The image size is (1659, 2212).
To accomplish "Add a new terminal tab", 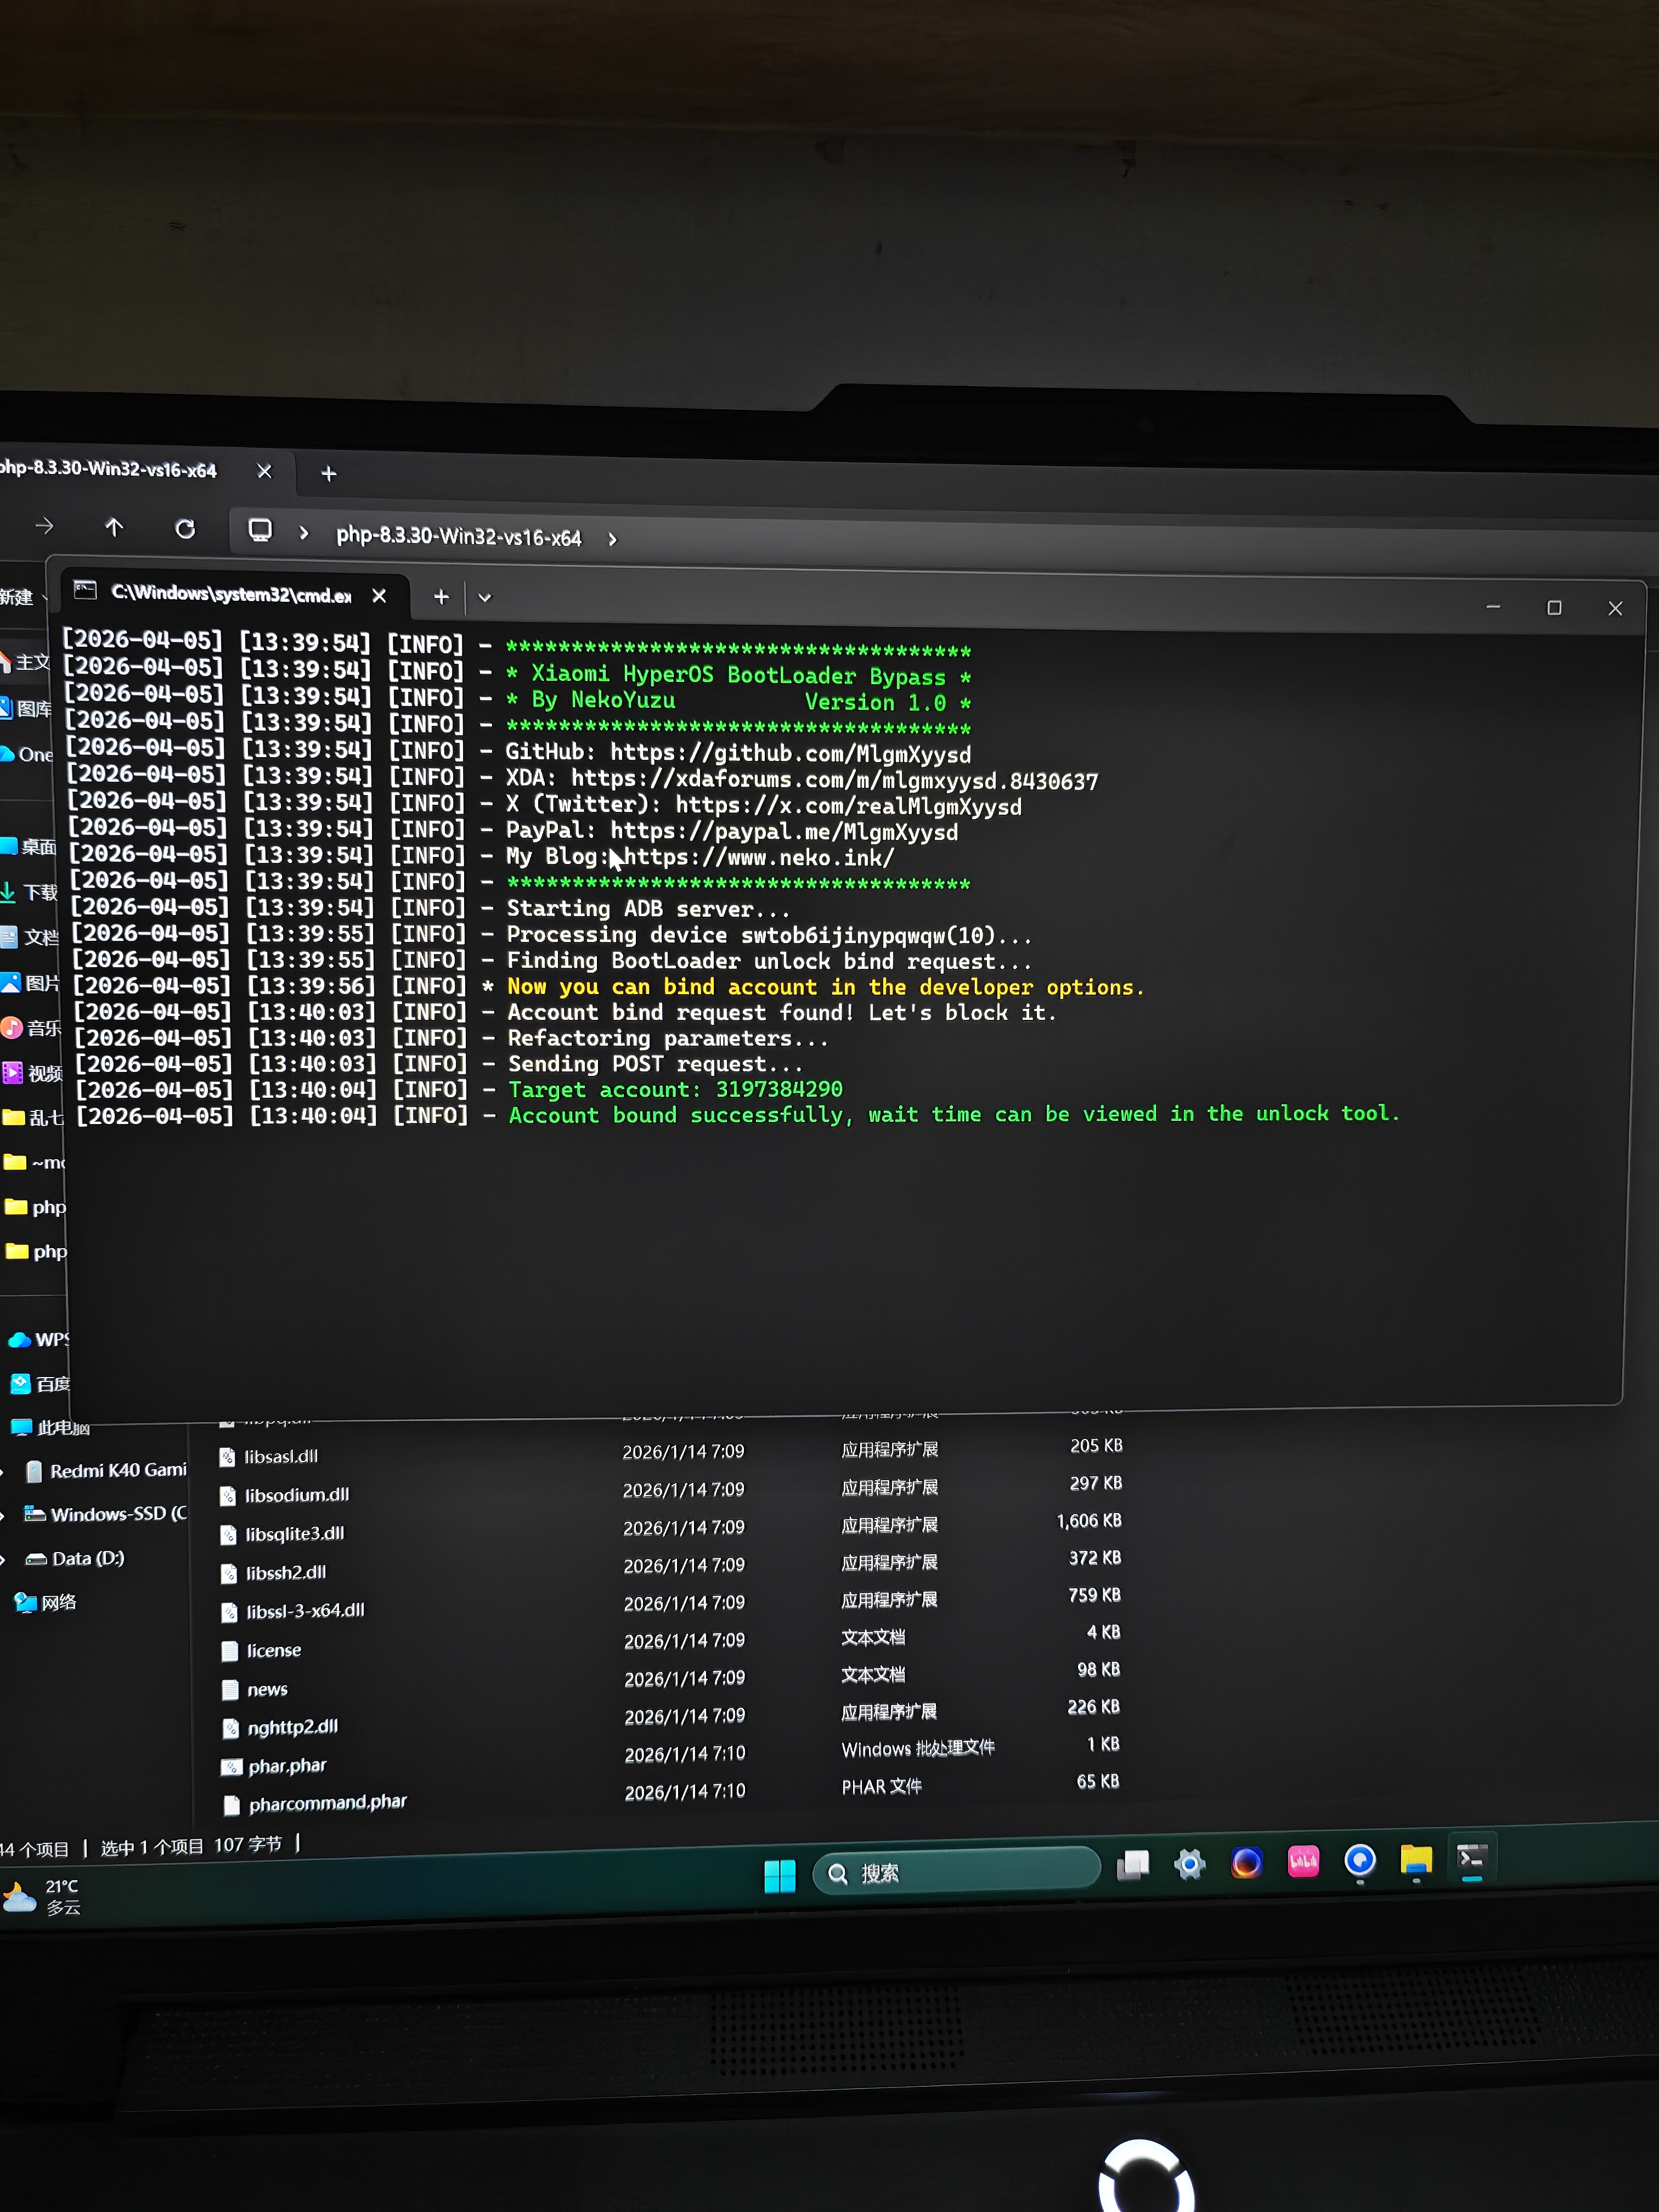I will click(441, 597).
